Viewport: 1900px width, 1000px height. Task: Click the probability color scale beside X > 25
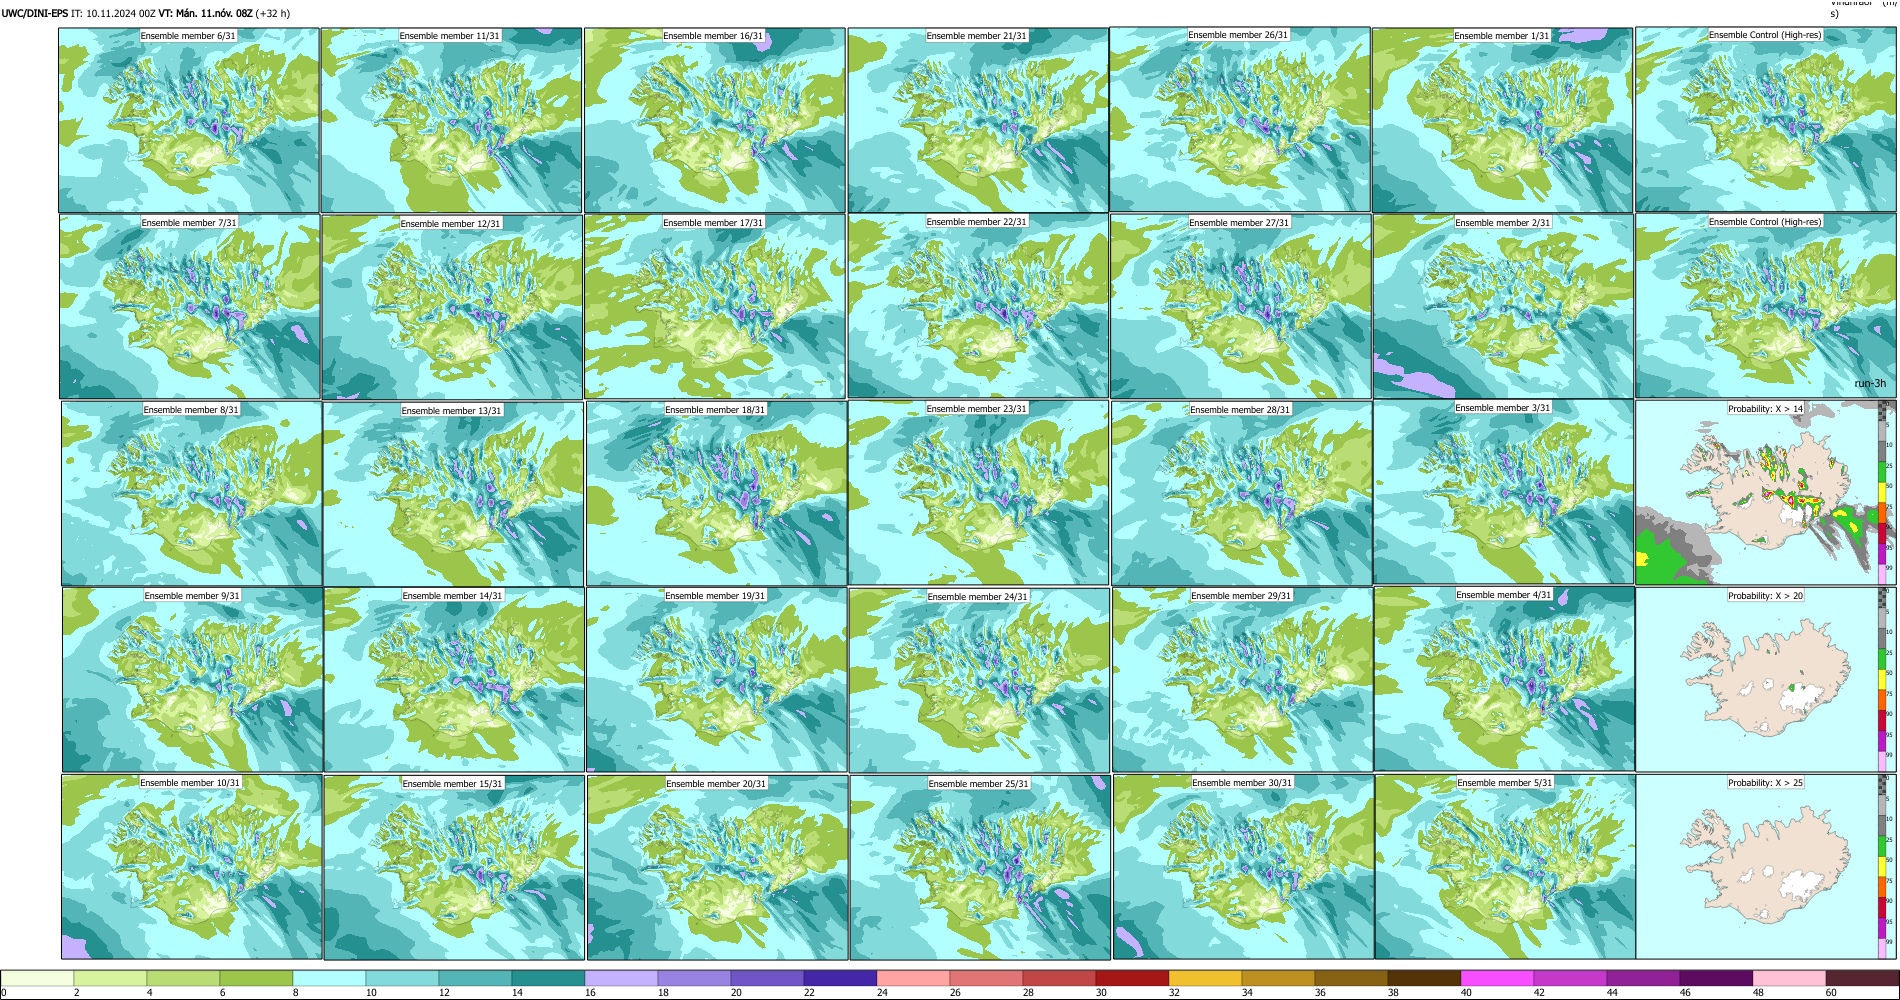(1884, 866)
